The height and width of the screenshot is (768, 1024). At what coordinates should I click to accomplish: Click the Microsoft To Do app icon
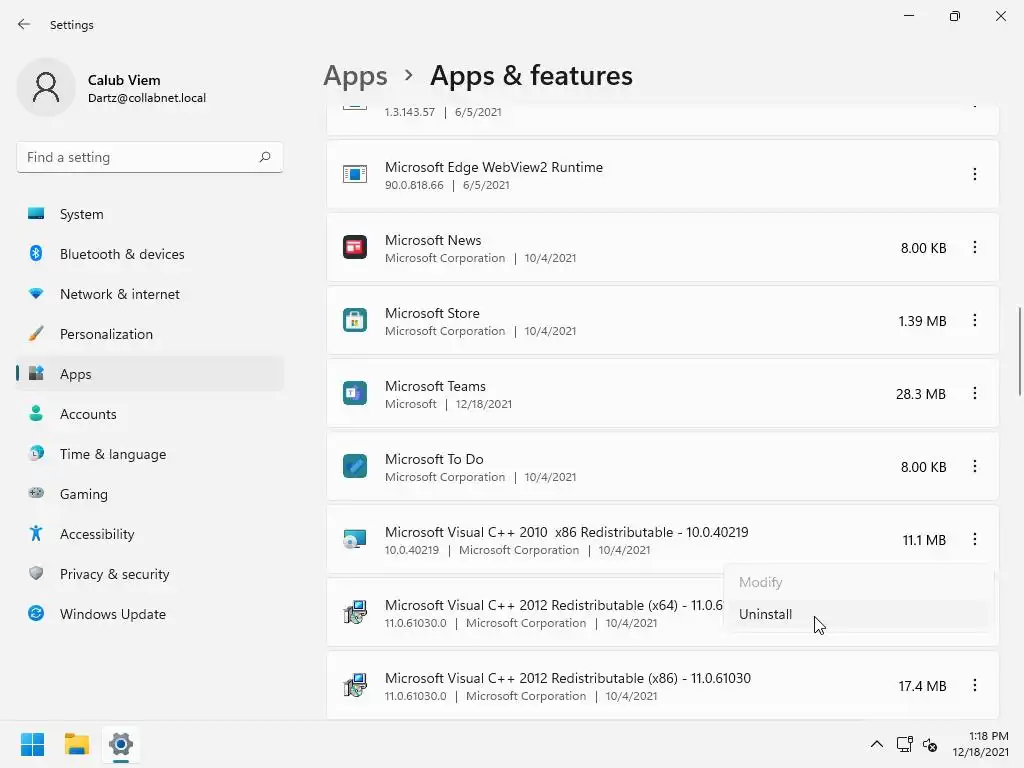click(x=355, y=466)
